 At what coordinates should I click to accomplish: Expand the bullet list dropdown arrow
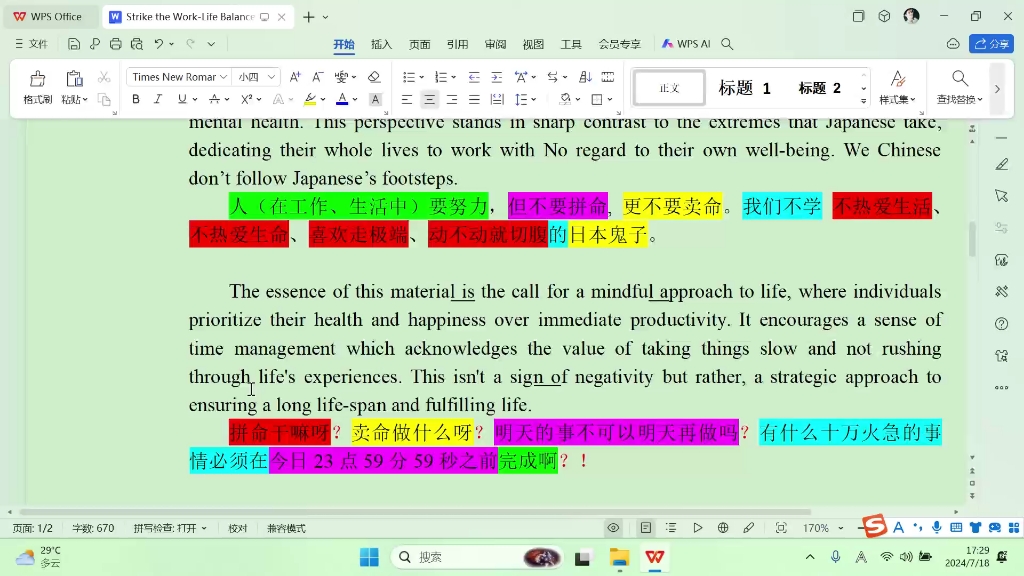(421, 78)
